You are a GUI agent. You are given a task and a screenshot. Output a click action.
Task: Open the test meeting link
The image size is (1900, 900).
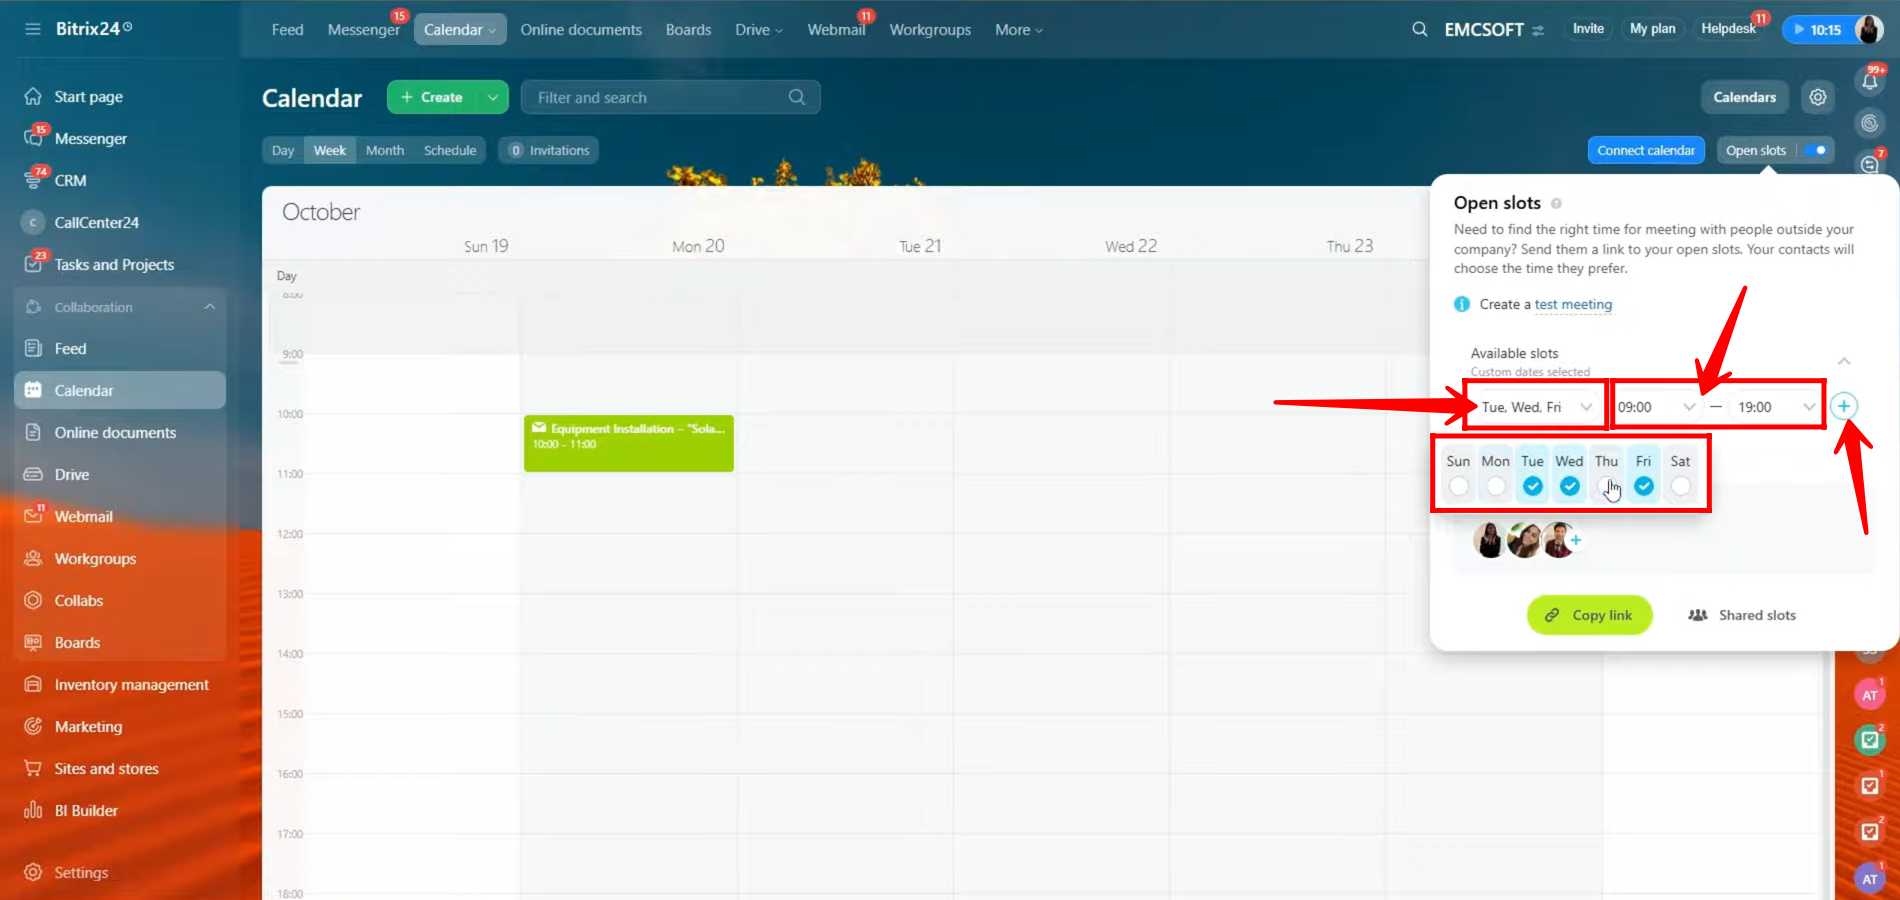click(1573, 304)
